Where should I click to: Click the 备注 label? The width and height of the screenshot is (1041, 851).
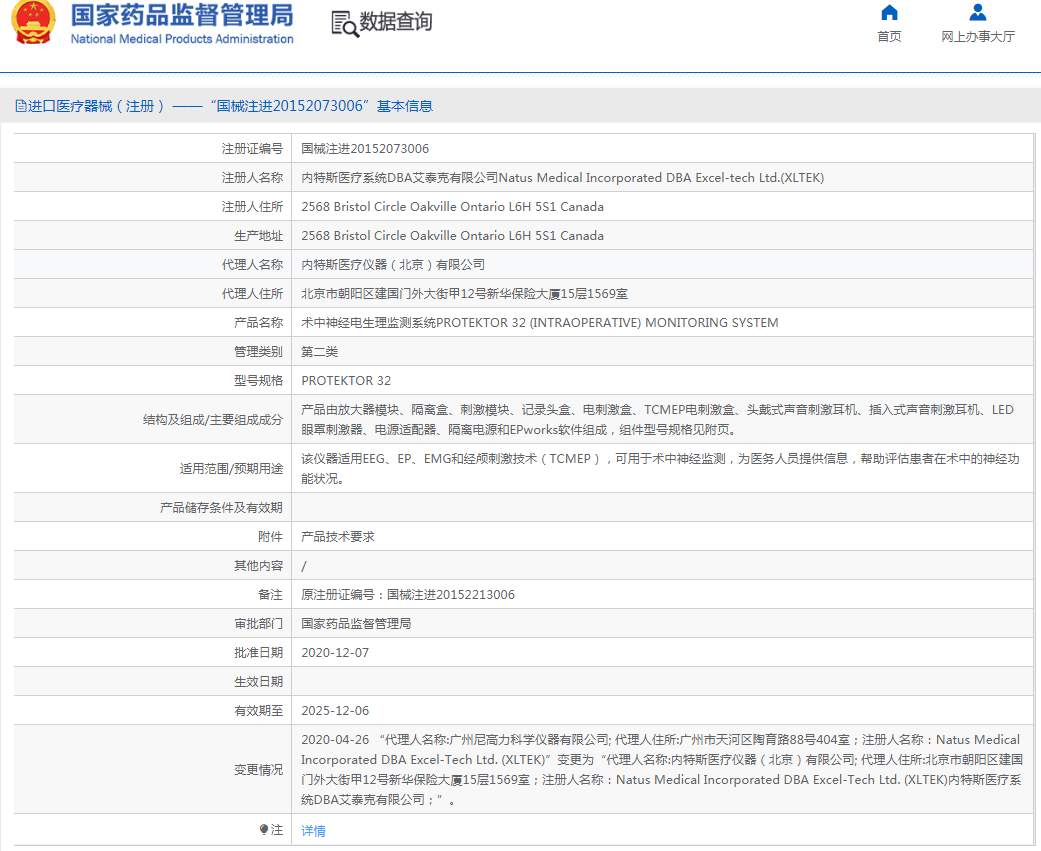(x=270, y=595)
